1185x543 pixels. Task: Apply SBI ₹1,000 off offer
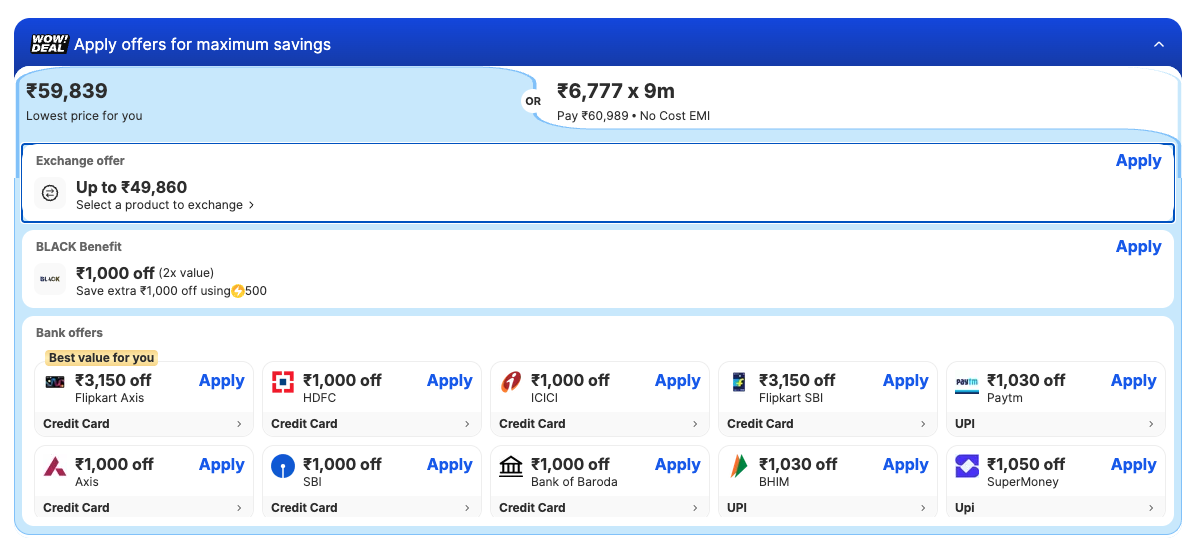pyautogui.click(x=450, y=465)
